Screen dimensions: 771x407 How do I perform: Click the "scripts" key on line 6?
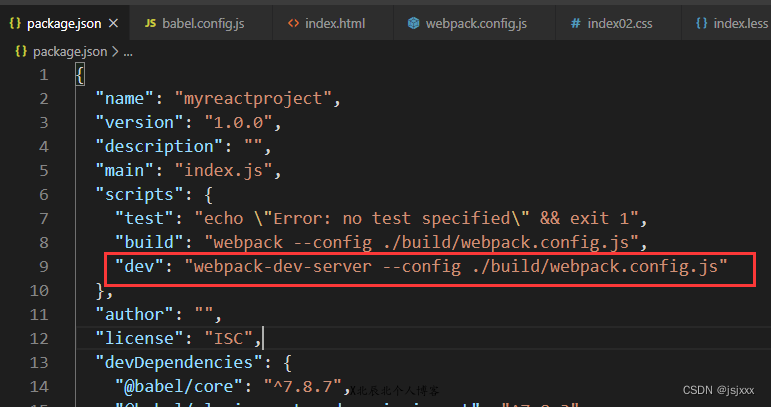(x=140, y=195)
